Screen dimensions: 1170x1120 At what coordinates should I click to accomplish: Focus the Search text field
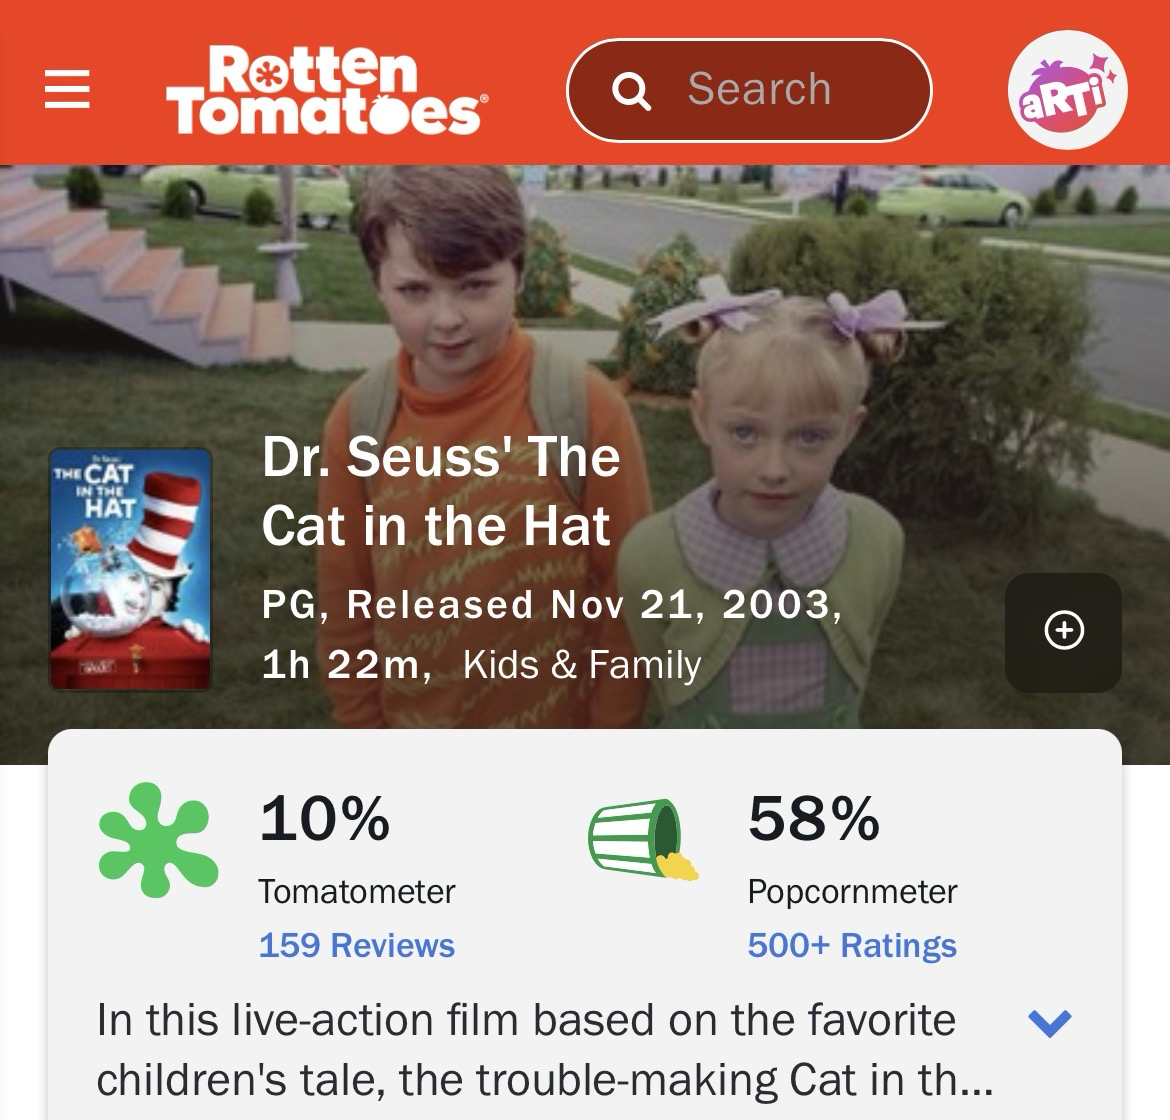pyautogui.click(x=780, y=89)
